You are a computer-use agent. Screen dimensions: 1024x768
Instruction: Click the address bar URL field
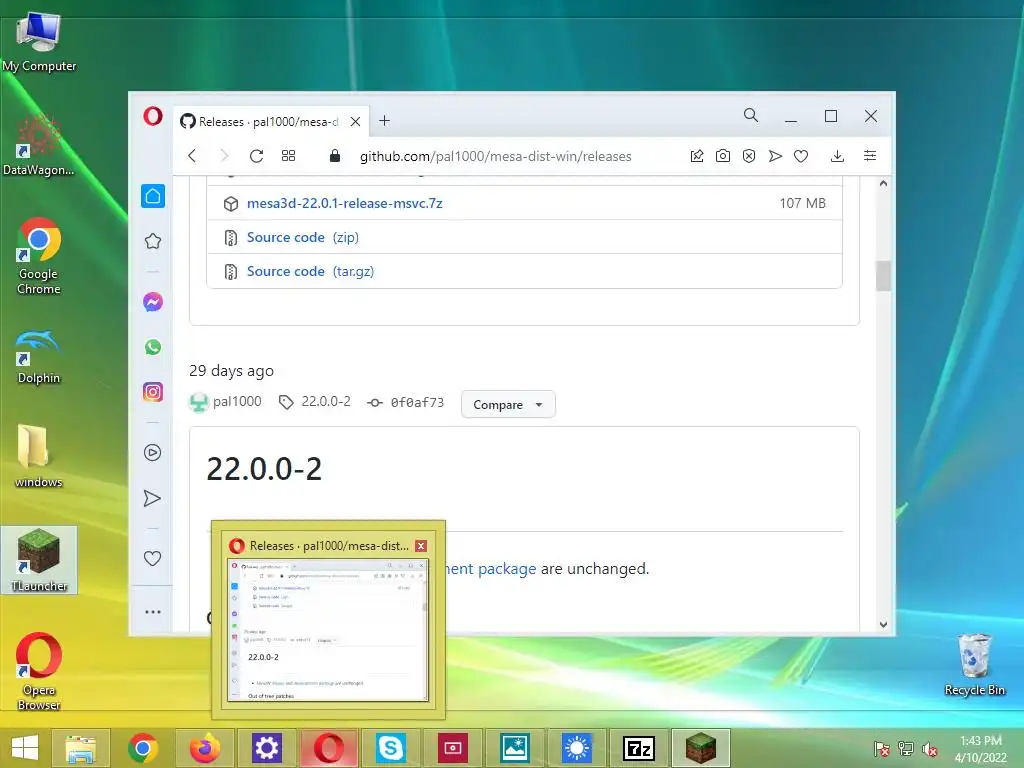pyautogui.click(x=495, y=156)
